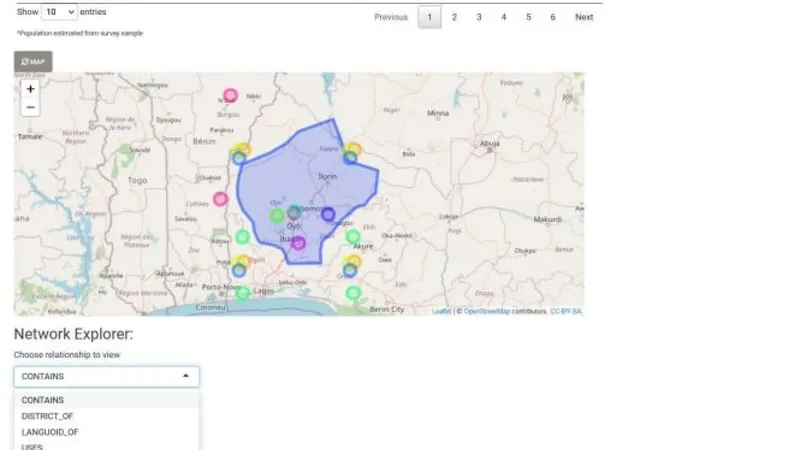Select page 1 in pagination
Viewport: 800px width, 450px height.
click(x=429, y=17)
